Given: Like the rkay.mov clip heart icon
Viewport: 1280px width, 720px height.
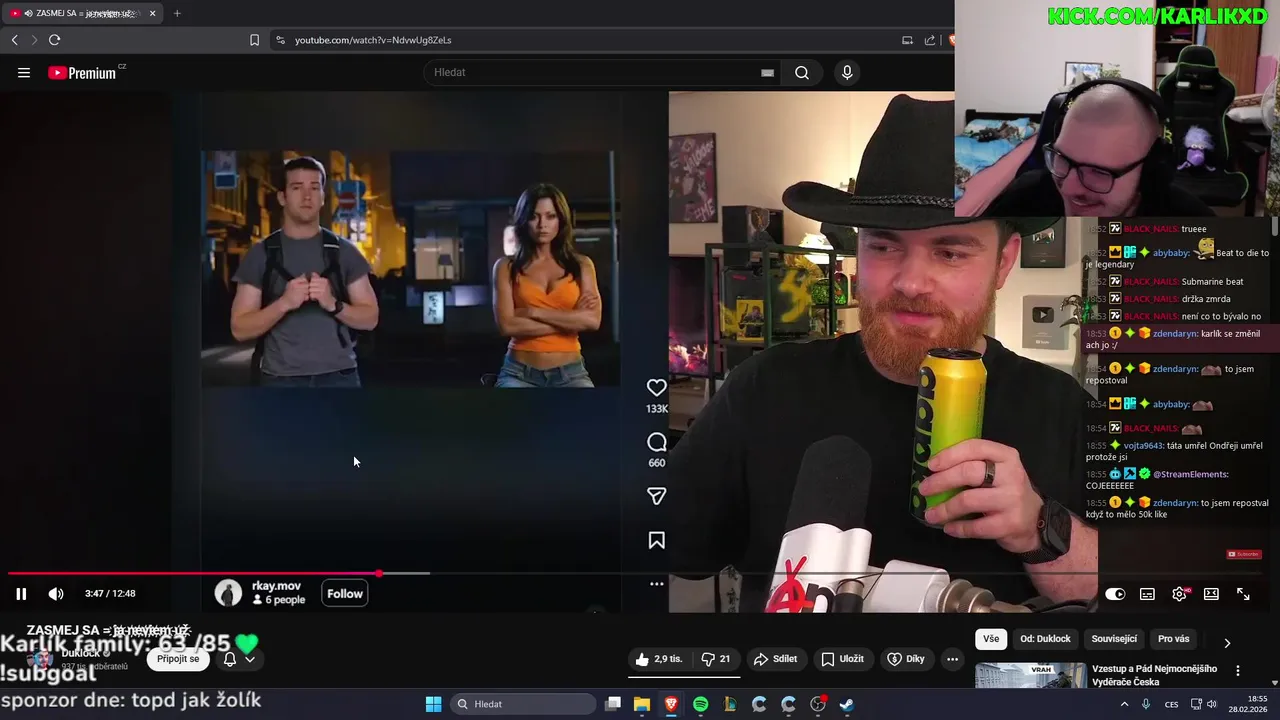Looking at the screenshot, I should pos(657,387).
